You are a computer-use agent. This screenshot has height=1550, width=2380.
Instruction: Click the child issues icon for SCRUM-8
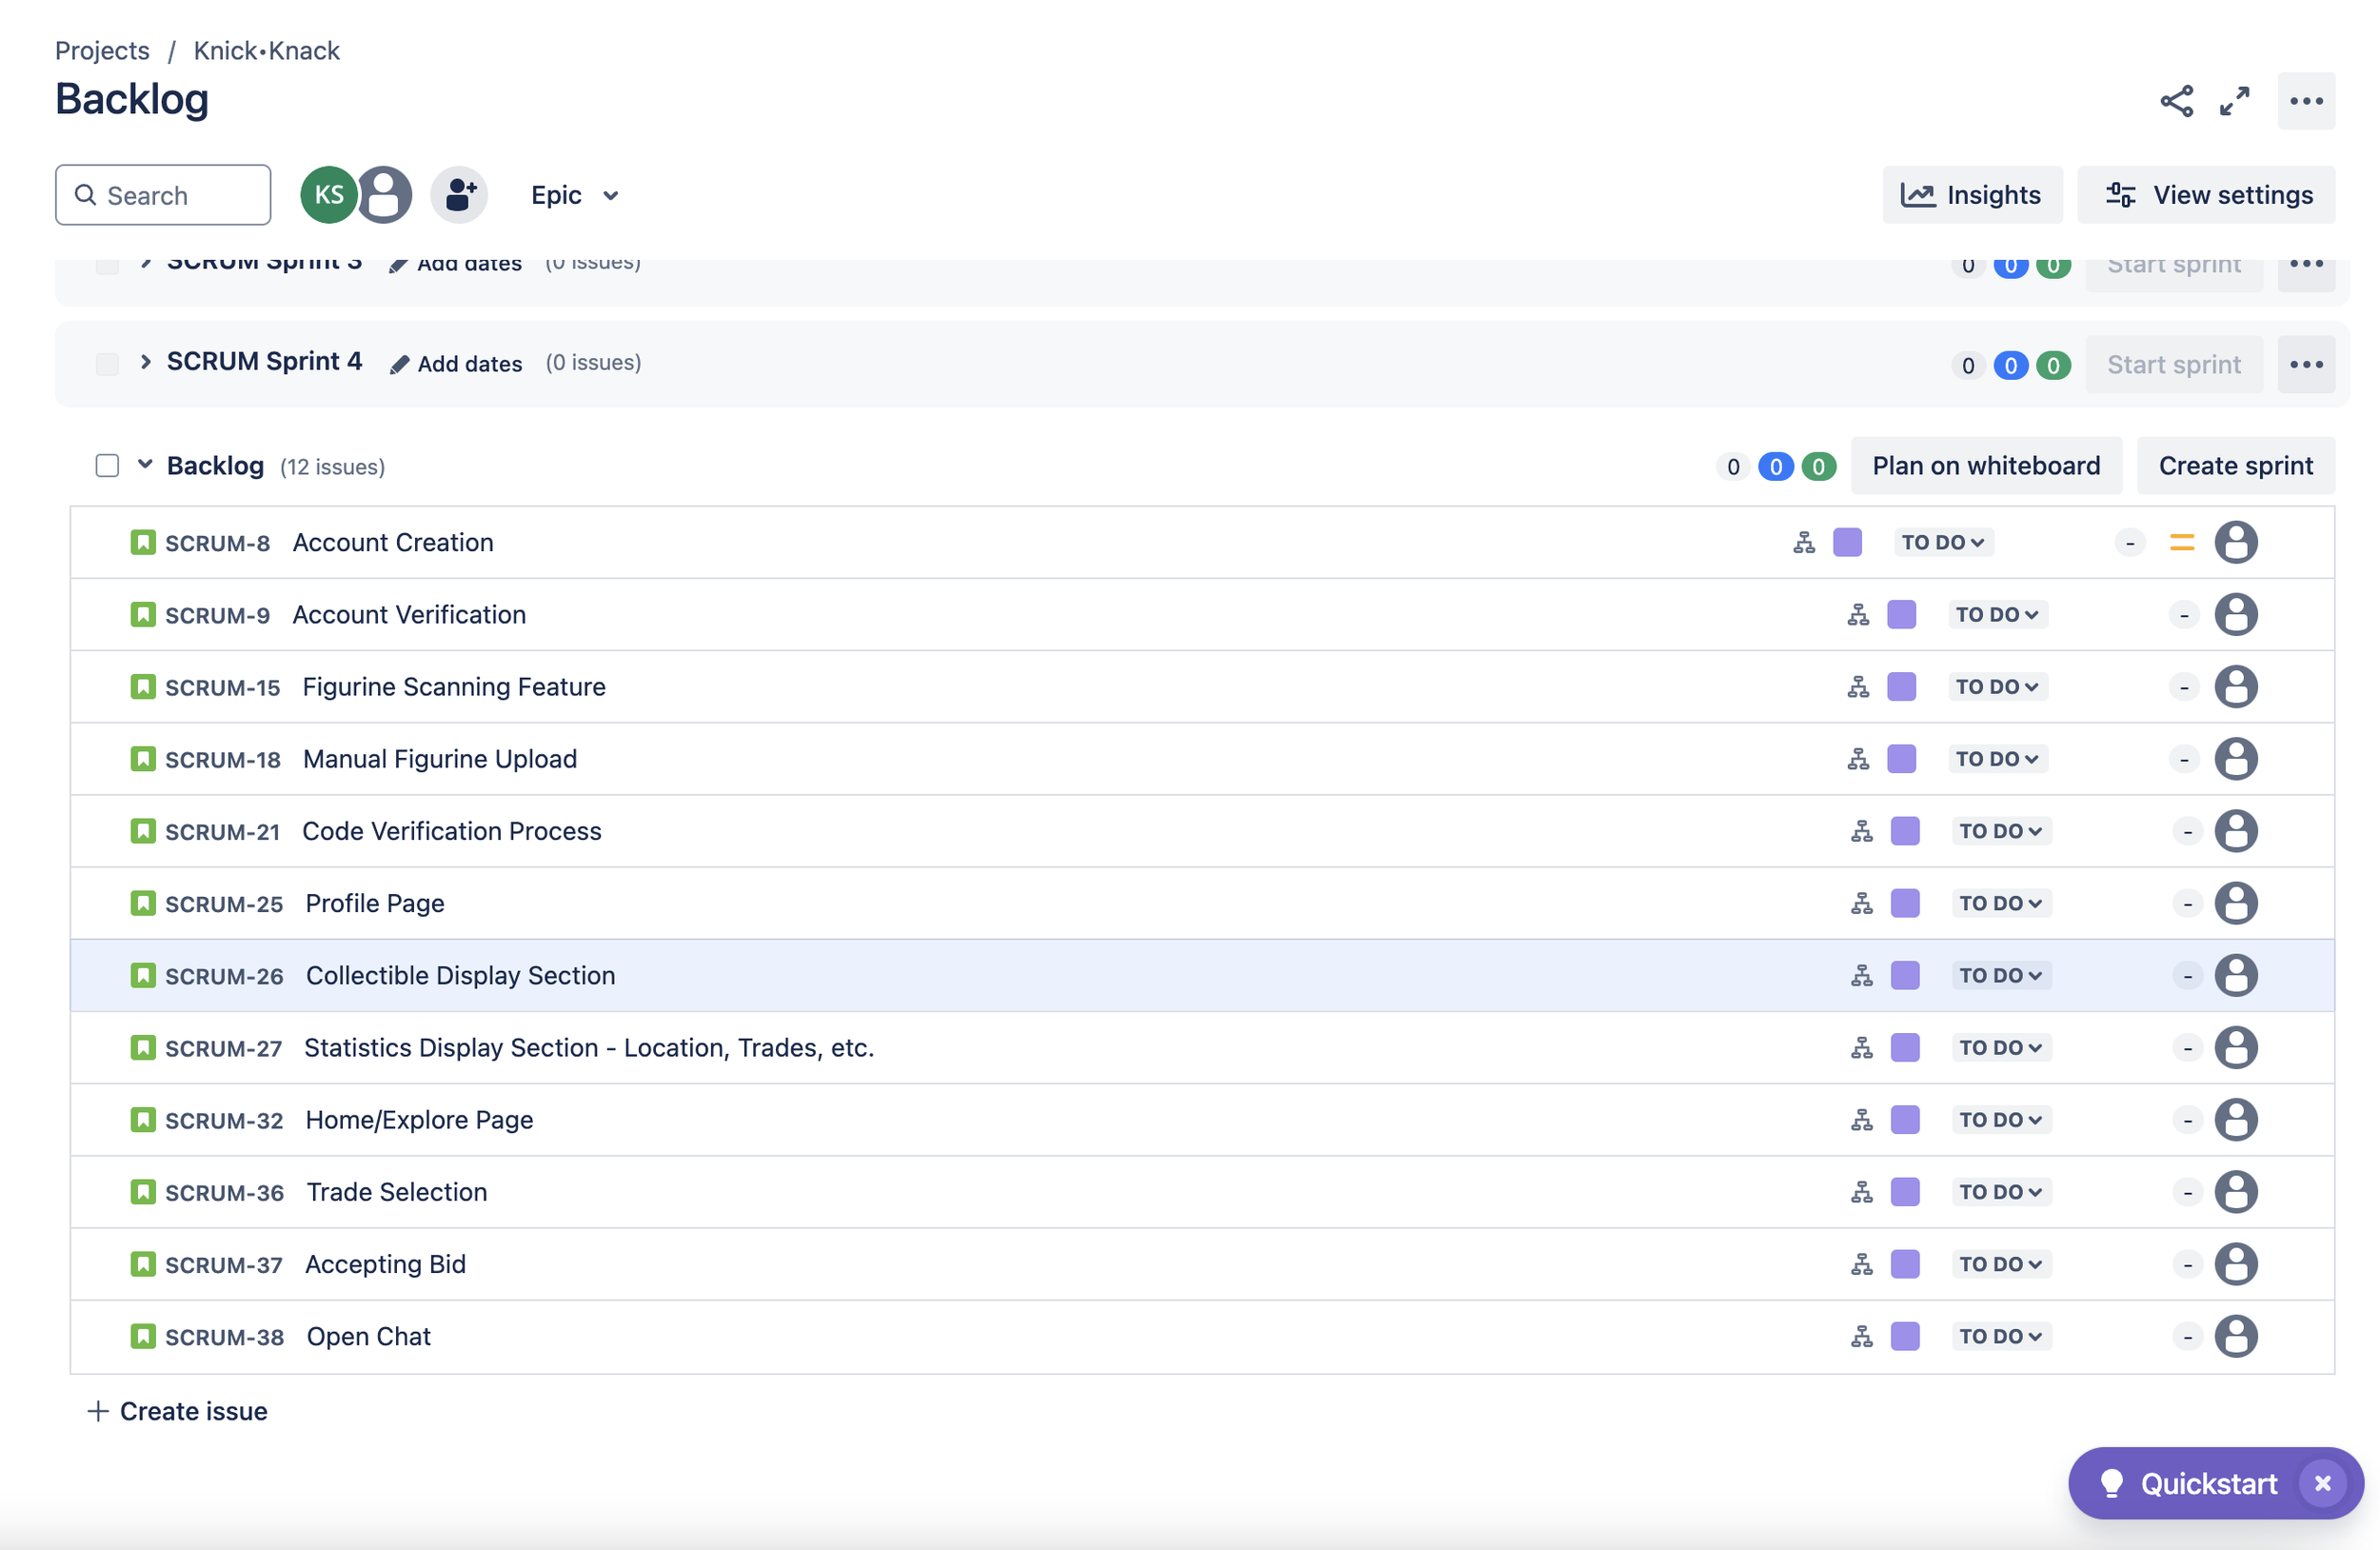[1803, 543]
